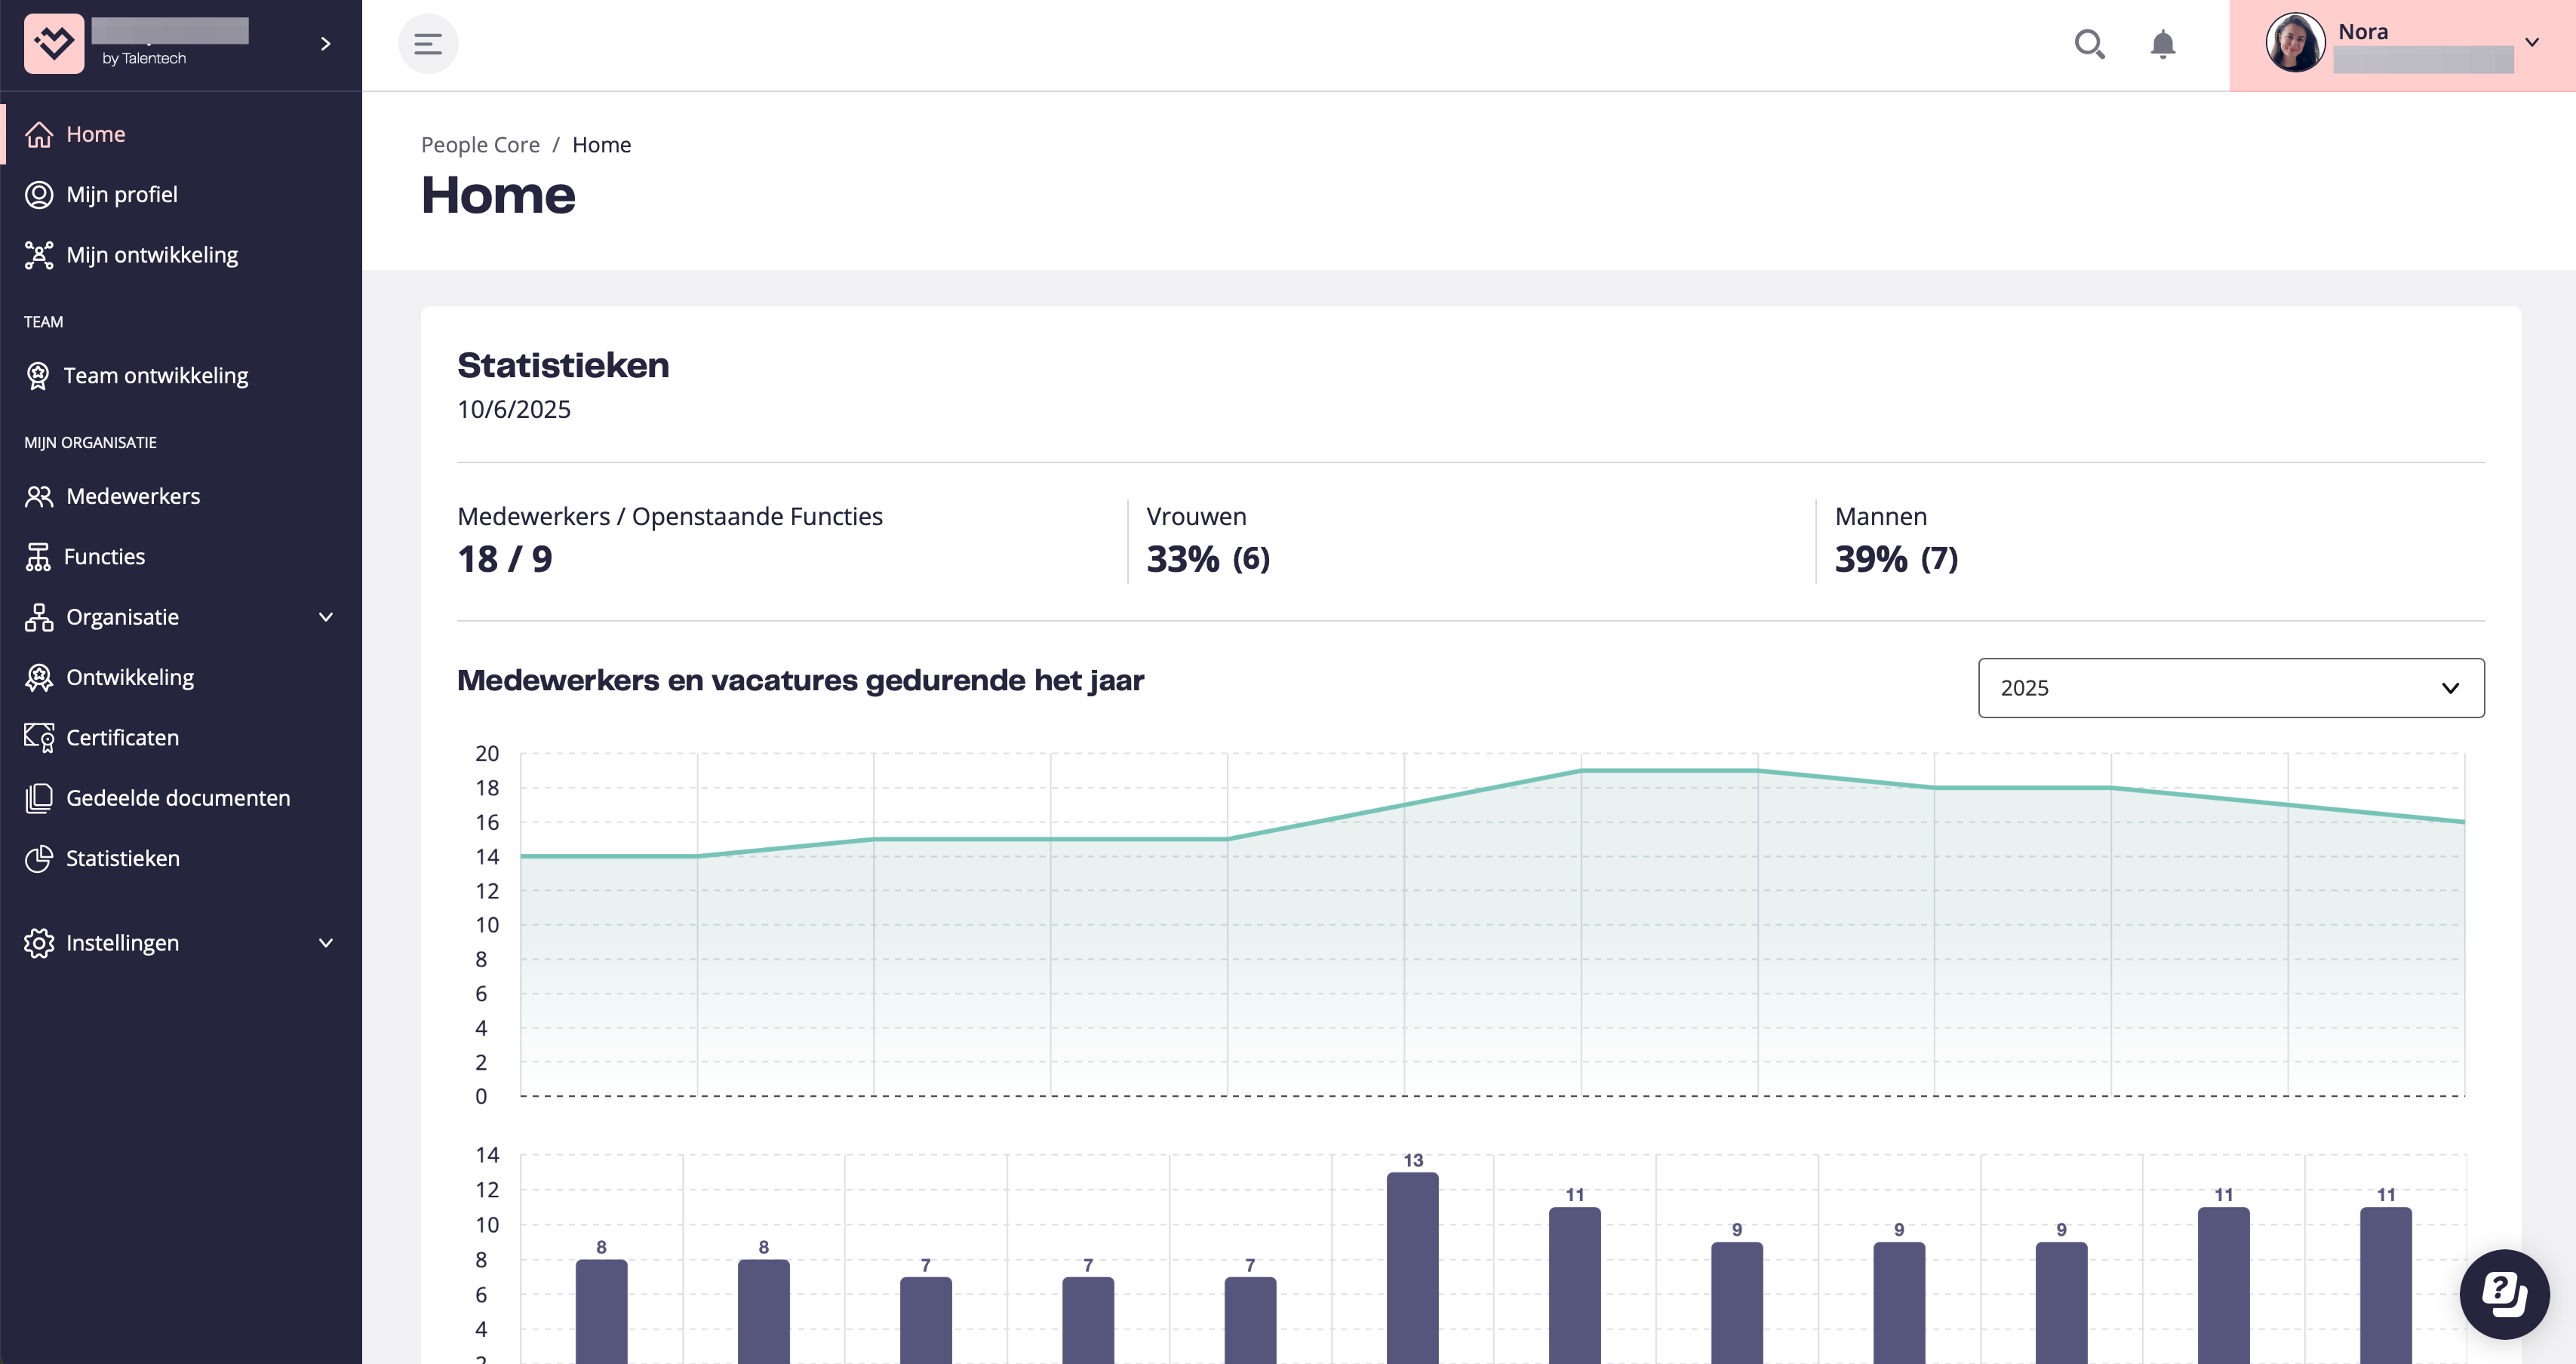Click the Statistieken pie chart icon

[x=39, y=859]
